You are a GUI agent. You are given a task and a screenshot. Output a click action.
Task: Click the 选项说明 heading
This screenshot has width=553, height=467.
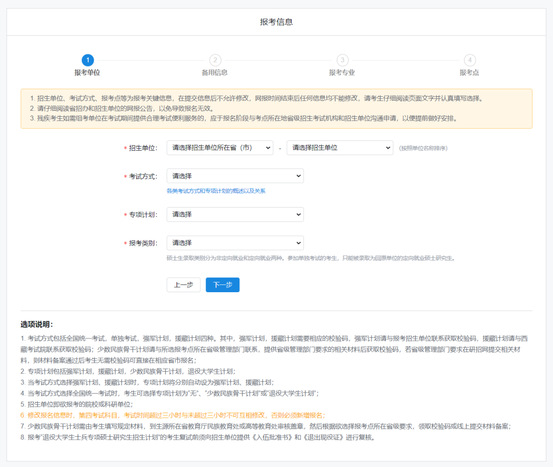tap(37, 325)
